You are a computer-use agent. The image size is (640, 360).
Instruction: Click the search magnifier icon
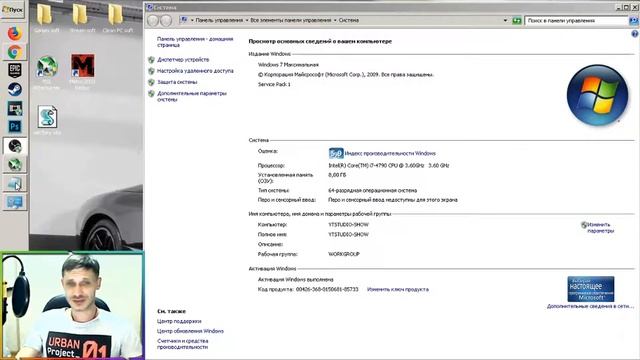(x=633, y=20)
